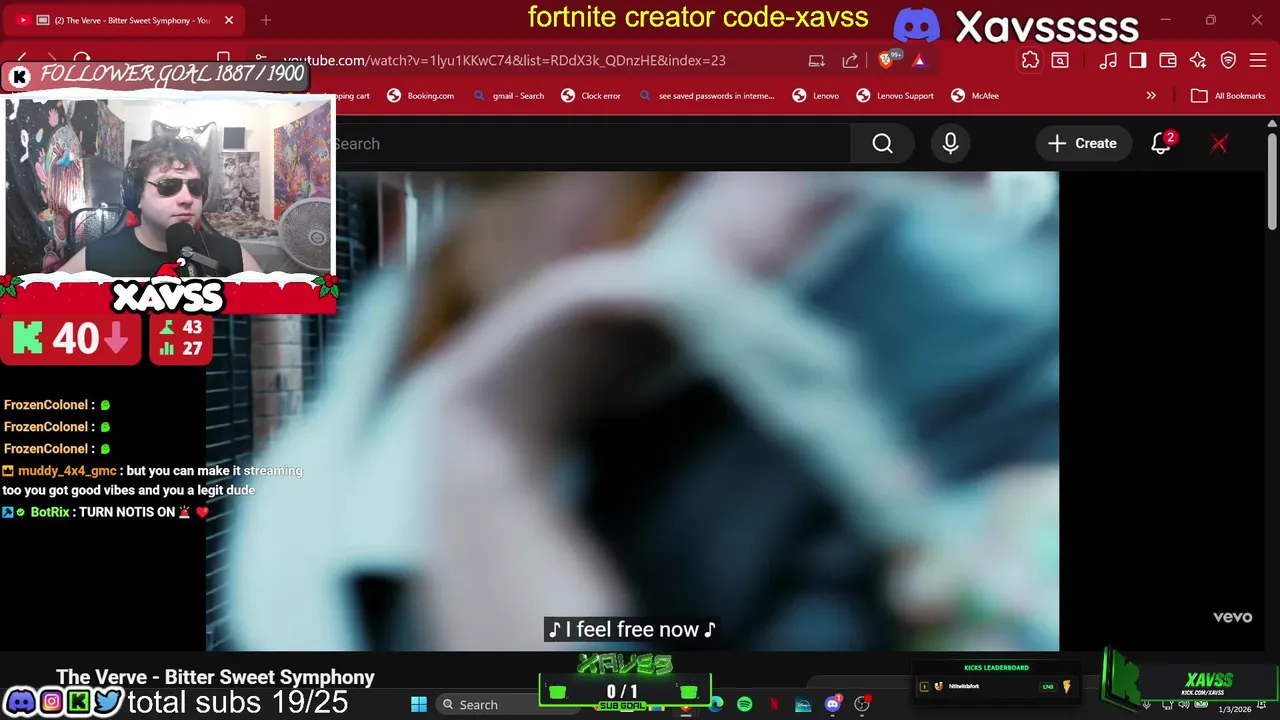Screen dimensions: 1280x720
Task: Open the Clock error bookmark
Action: click(x=590, y=96)
